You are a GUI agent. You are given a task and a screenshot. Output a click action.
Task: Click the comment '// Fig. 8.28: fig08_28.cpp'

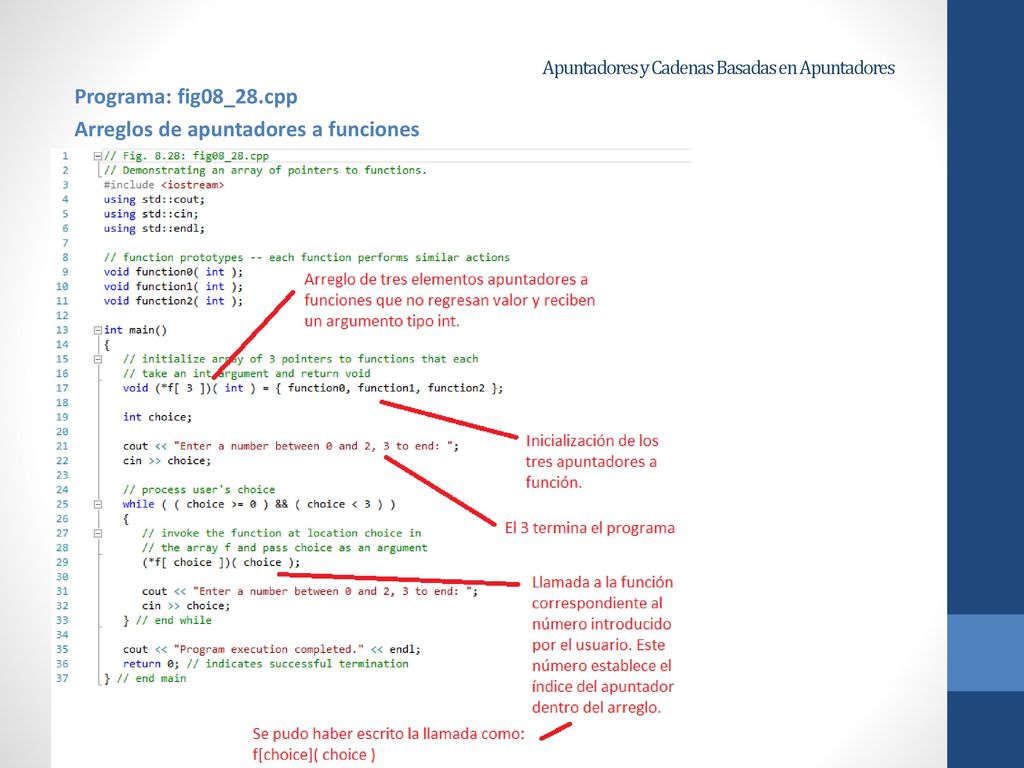[x=186, y=156]
